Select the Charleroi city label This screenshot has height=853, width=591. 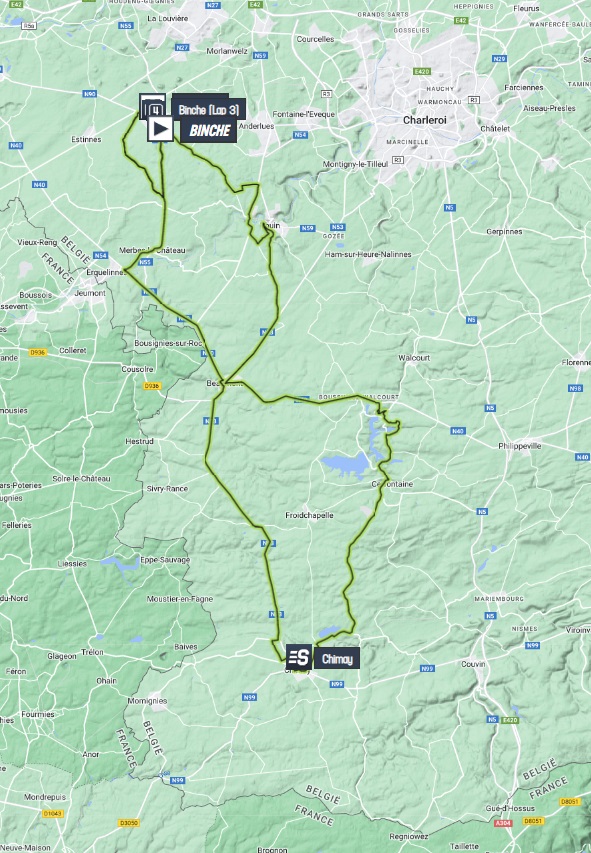click(424, 120)
